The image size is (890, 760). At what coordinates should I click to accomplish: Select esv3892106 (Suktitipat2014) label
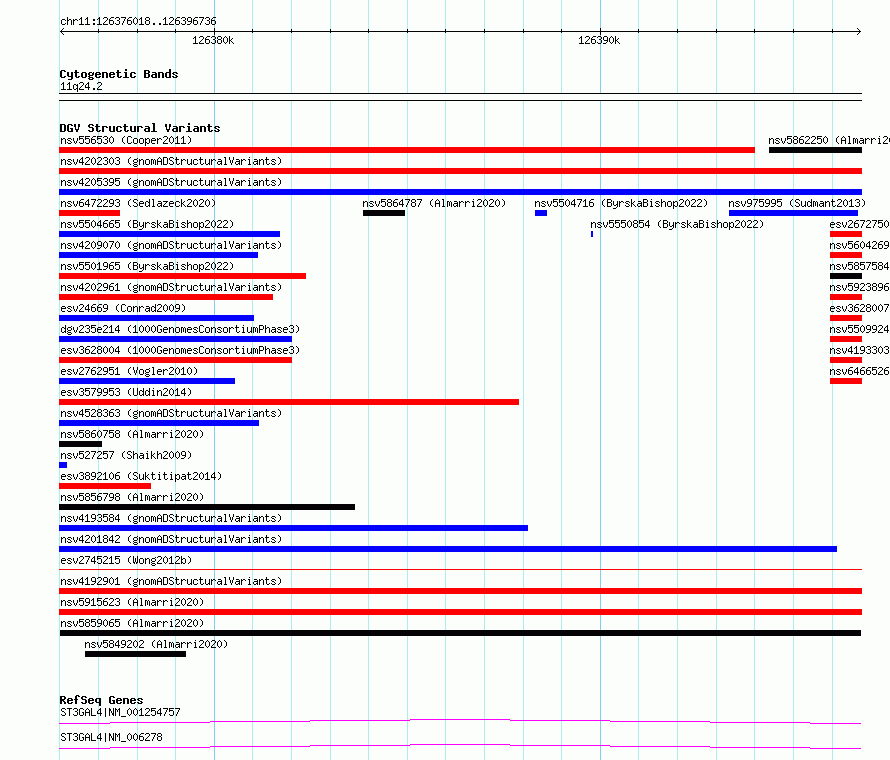tap(141, 476)
